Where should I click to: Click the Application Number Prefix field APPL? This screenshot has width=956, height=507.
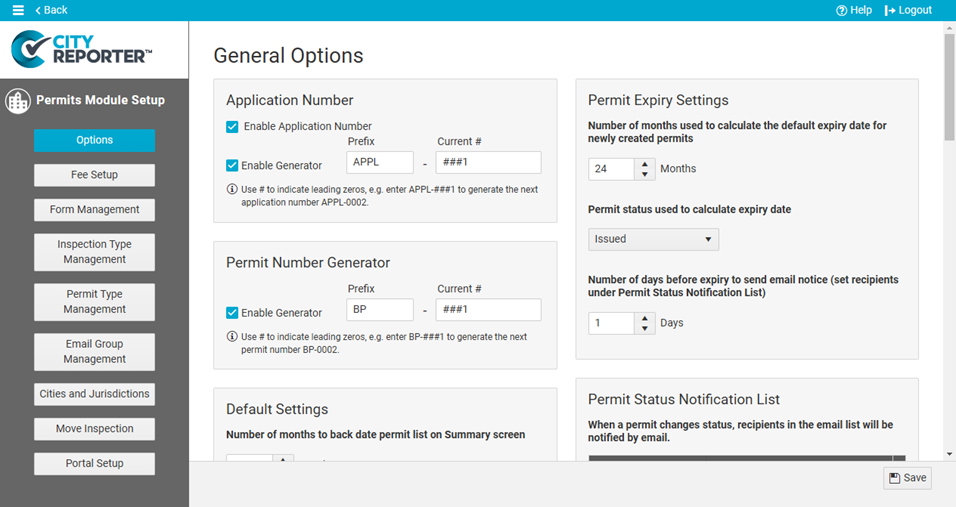(x=380, y=162)
